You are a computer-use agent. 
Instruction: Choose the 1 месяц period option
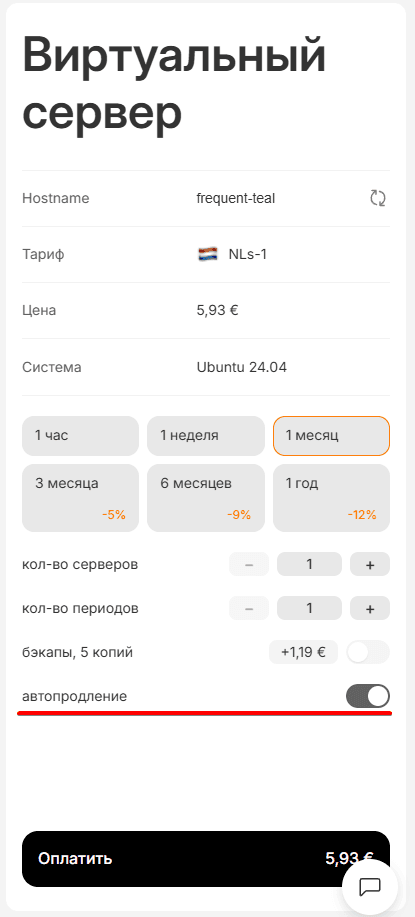[331, 436]
